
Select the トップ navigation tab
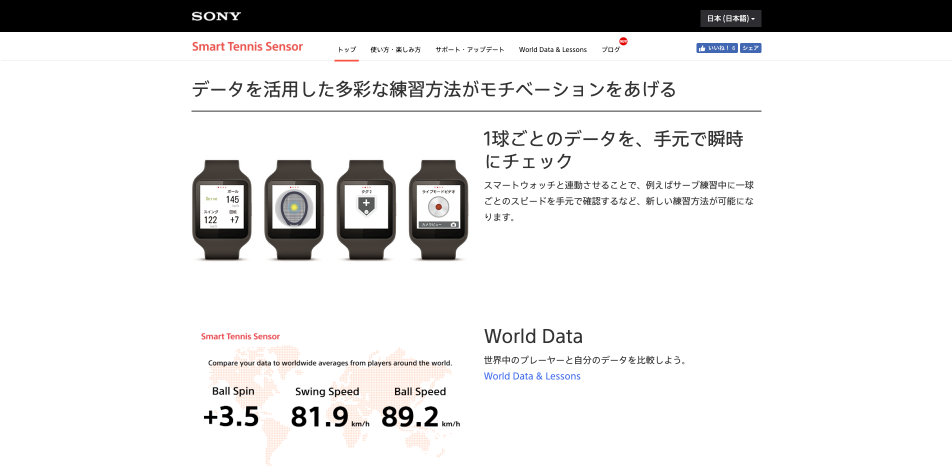(347, 50)
